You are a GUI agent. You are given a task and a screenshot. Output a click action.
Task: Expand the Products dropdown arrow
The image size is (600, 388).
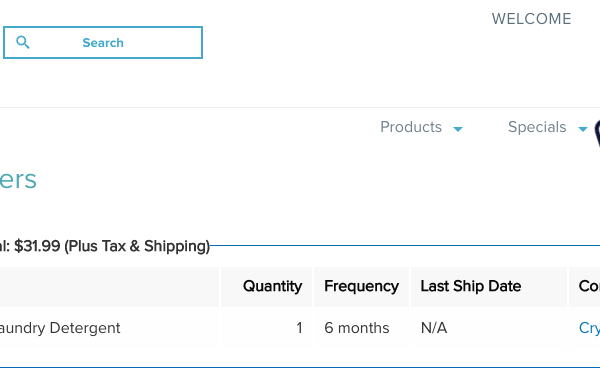[458, 129]
